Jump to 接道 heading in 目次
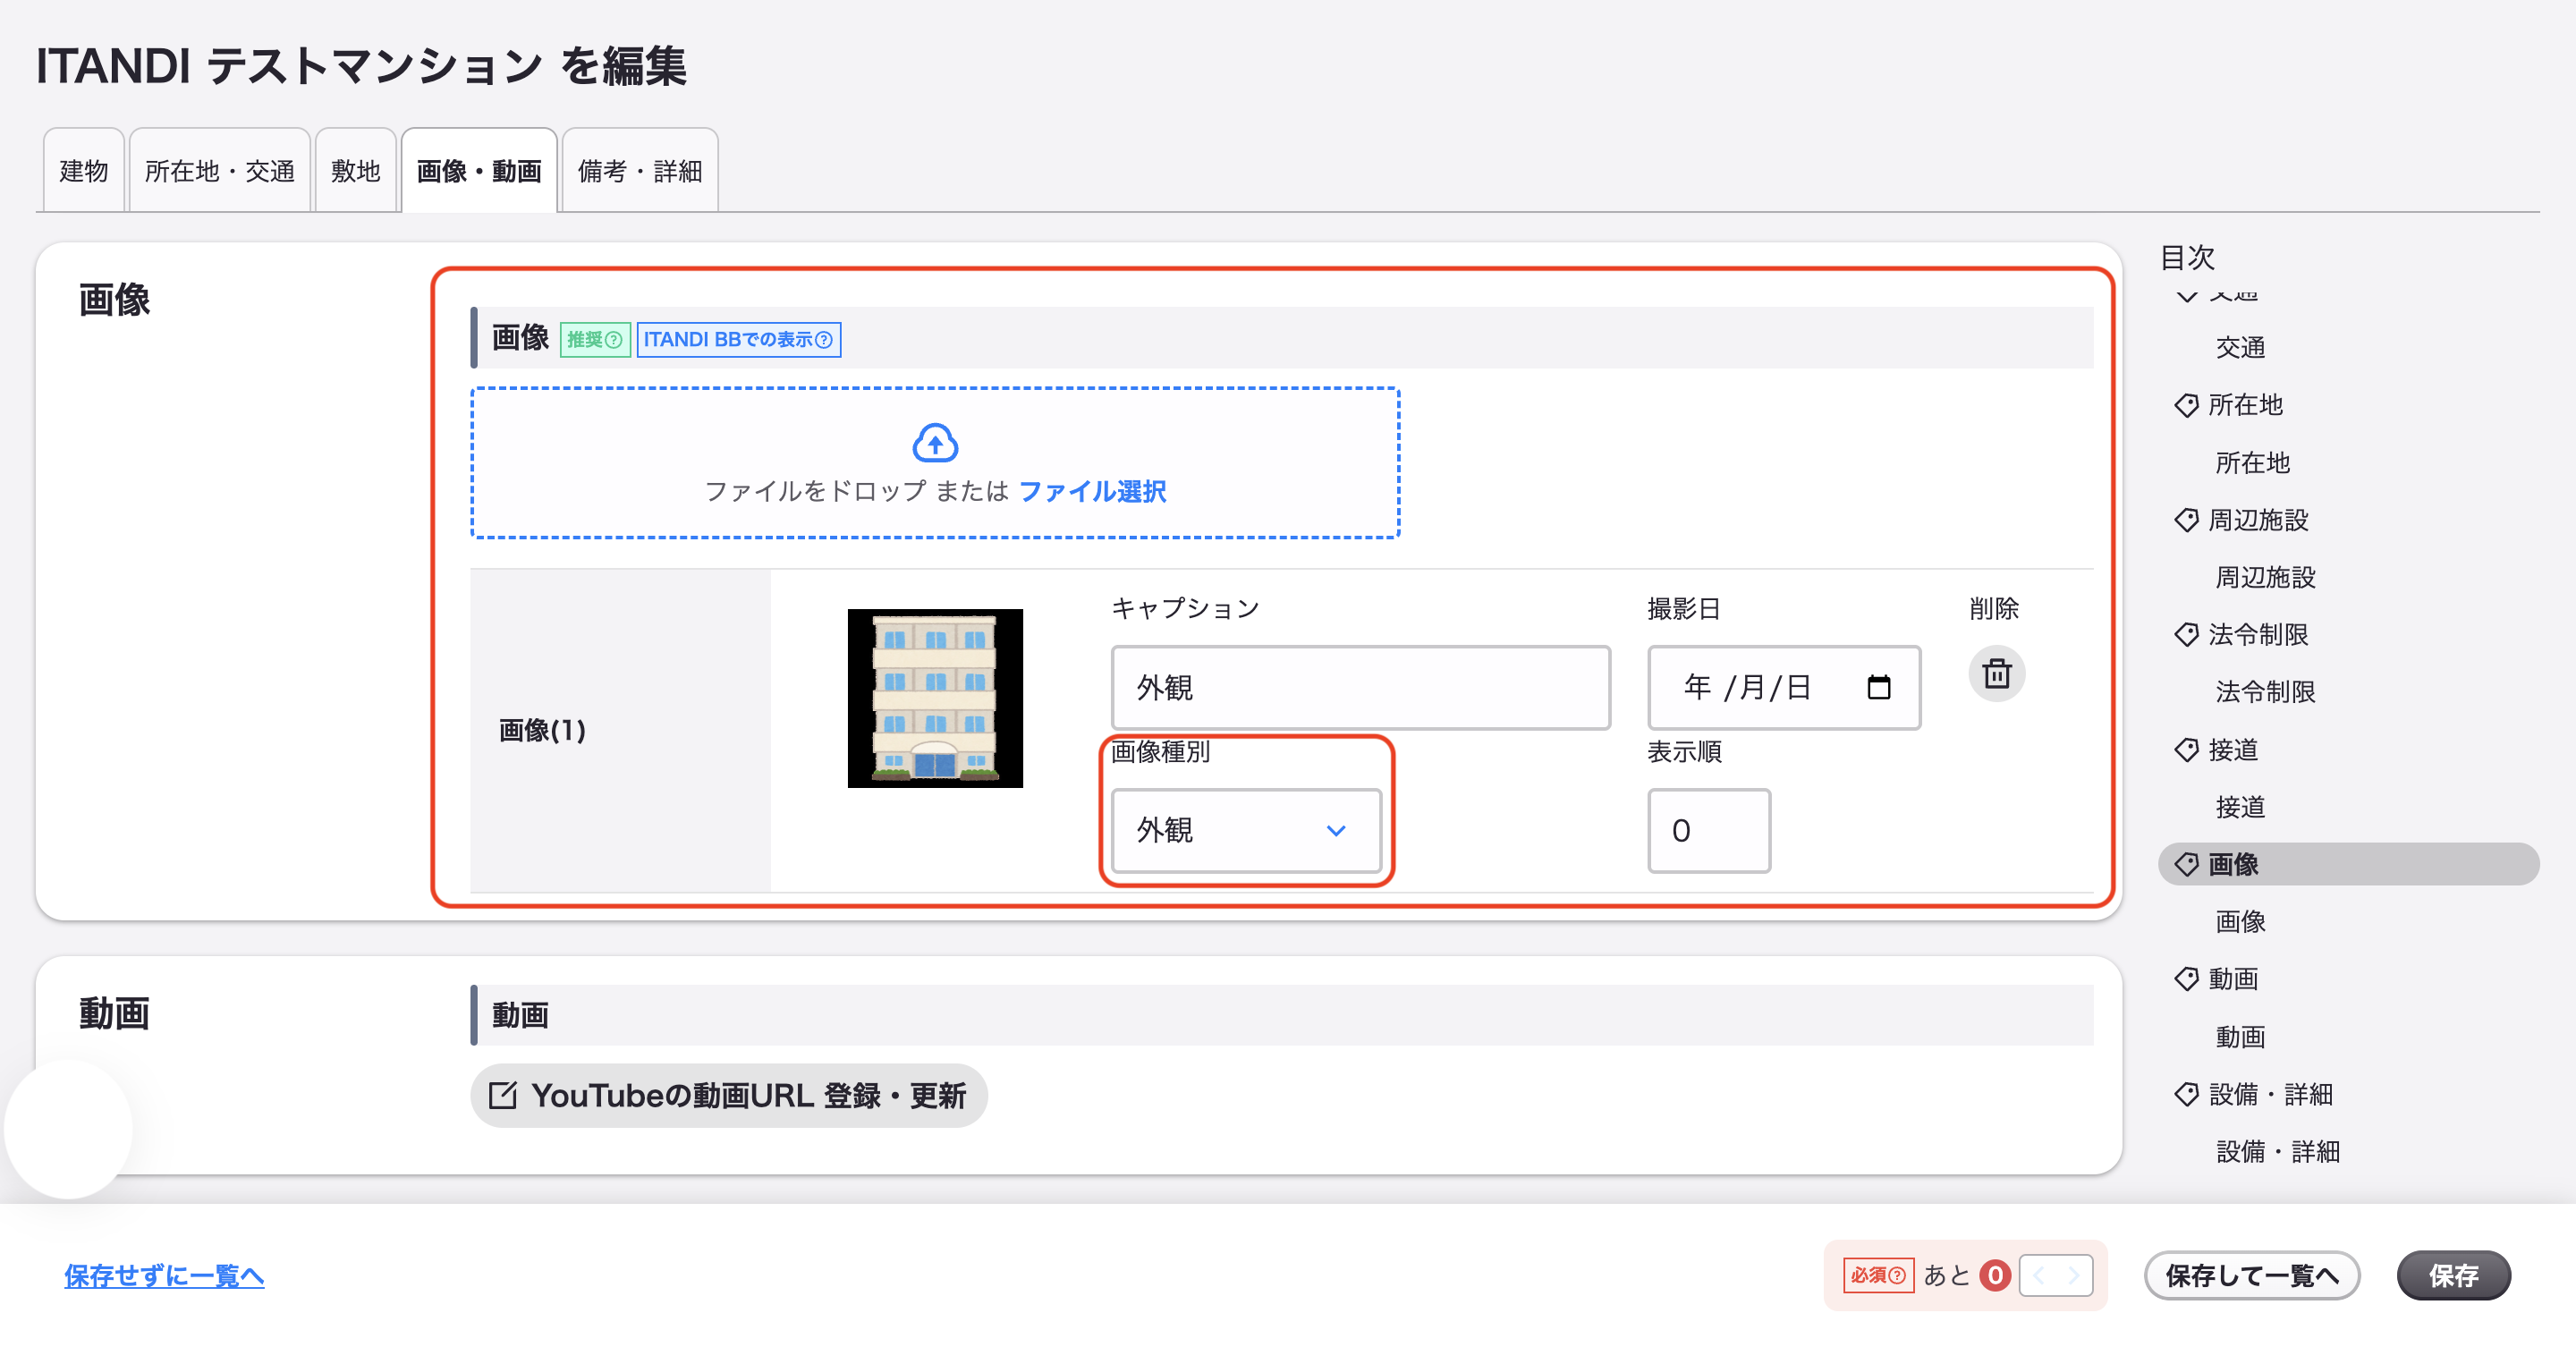The image size is (2576, 1347). [2233, 750]
